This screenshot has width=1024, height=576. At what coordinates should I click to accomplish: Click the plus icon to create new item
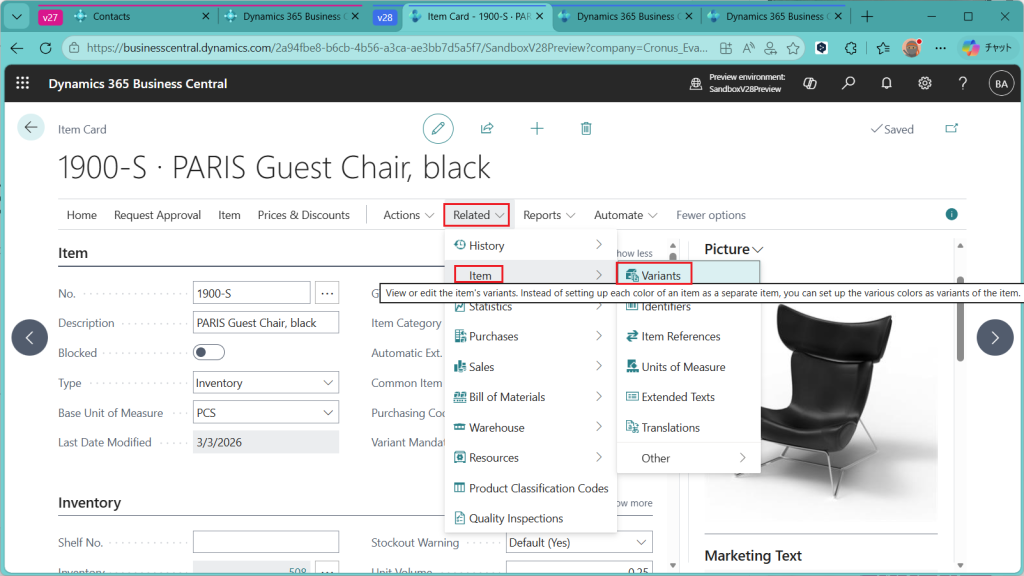coord(537,128)
